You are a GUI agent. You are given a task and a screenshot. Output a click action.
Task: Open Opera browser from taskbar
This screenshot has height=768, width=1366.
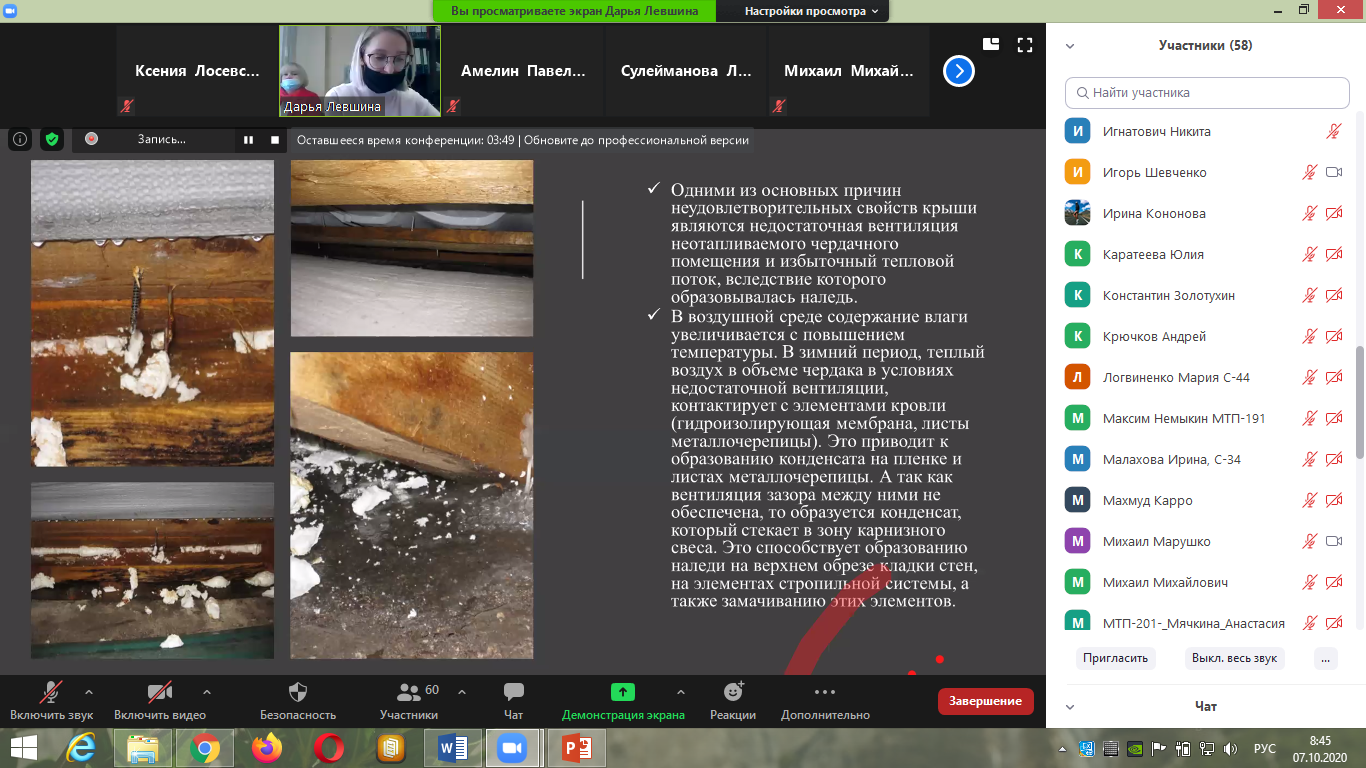coord(328,747)
